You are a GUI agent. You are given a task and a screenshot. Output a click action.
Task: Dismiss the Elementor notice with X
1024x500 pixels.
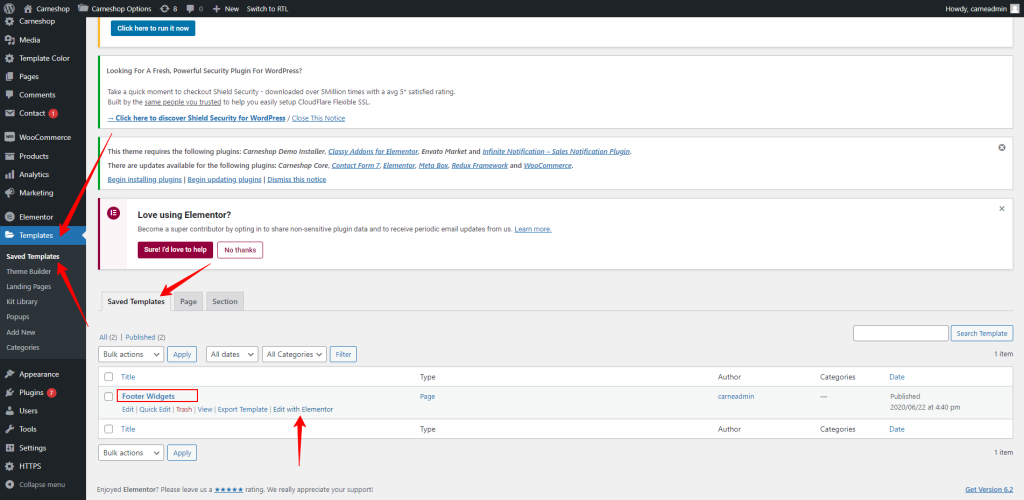tap(1002, 209)
